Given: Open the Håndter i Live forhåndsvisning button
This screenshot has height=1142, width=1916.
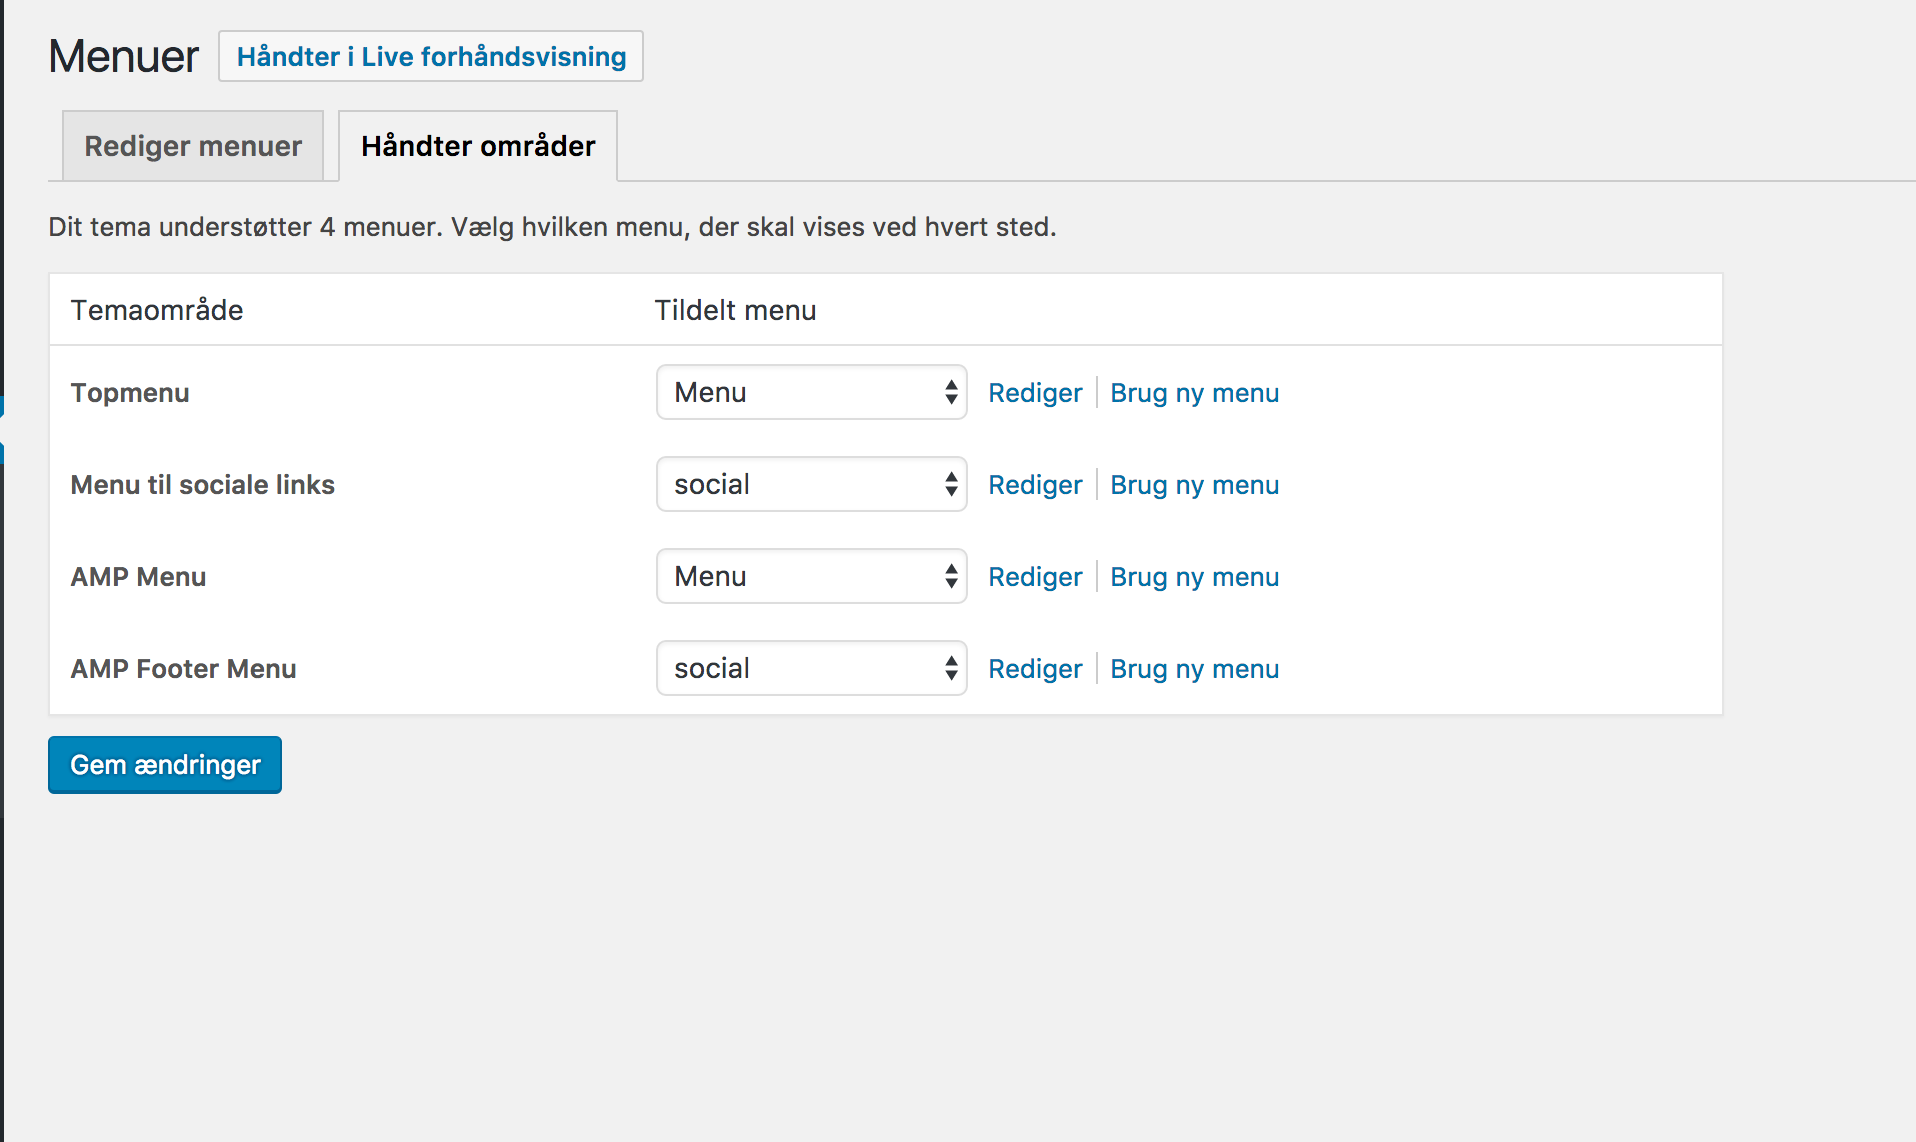Looking at the screenshot, I should coord(431,57).
